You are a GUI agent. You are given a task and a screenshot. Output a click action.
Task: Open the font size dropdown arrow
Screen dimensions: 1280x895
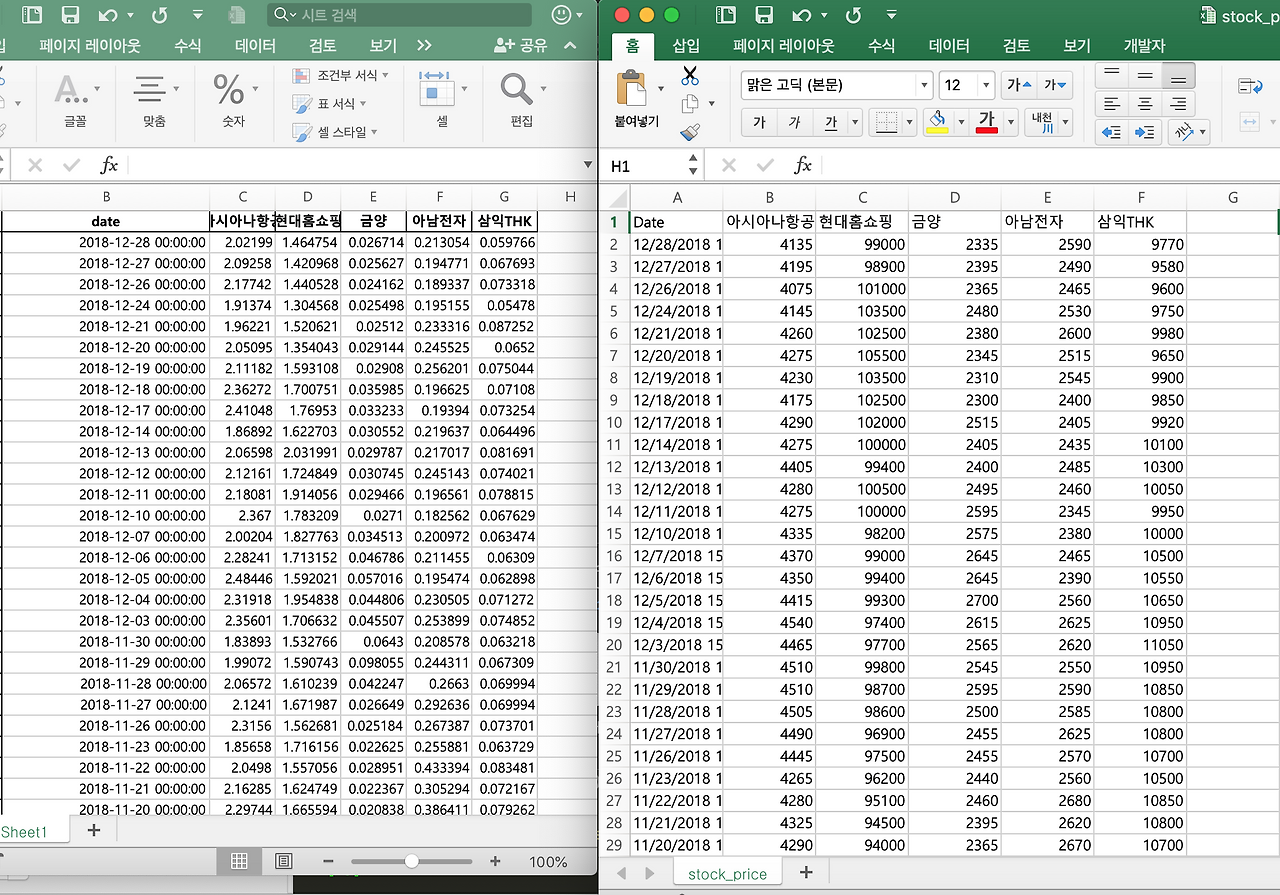pos(987,85)
